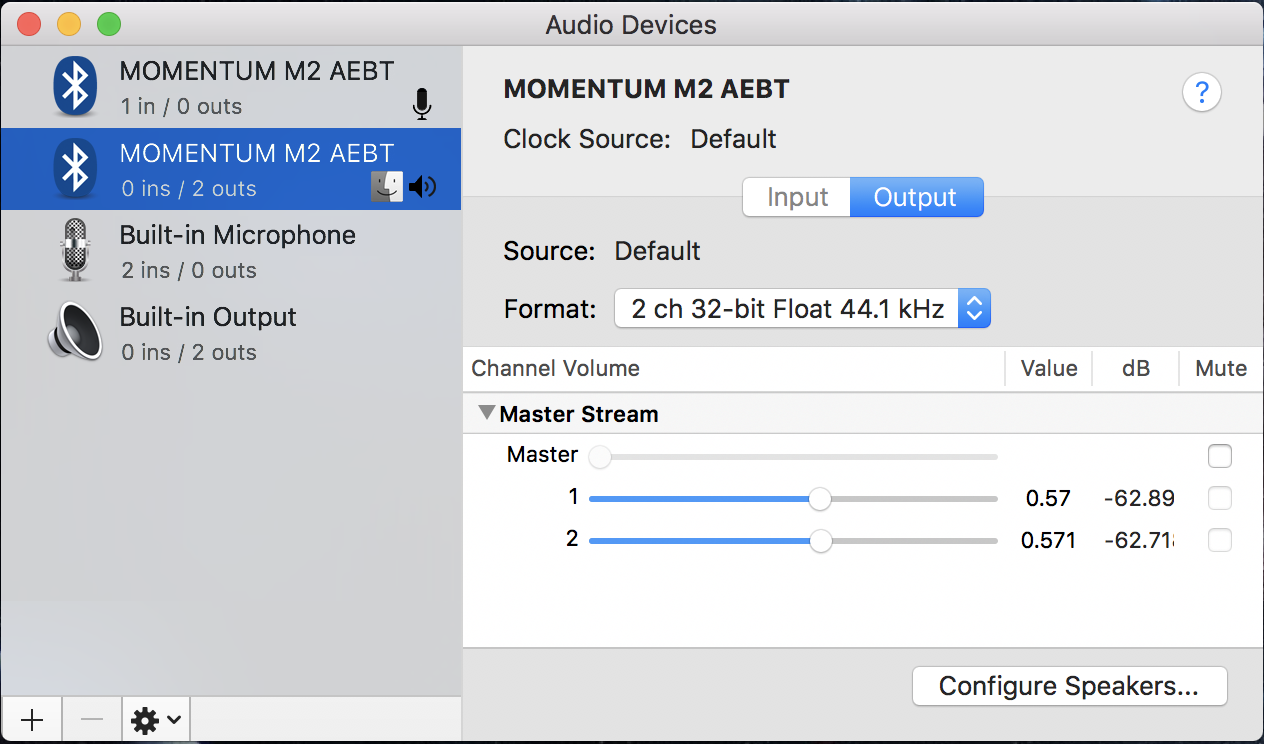
Task: Click channel 1 value field 0.57
Action: tap(1048, 498)
